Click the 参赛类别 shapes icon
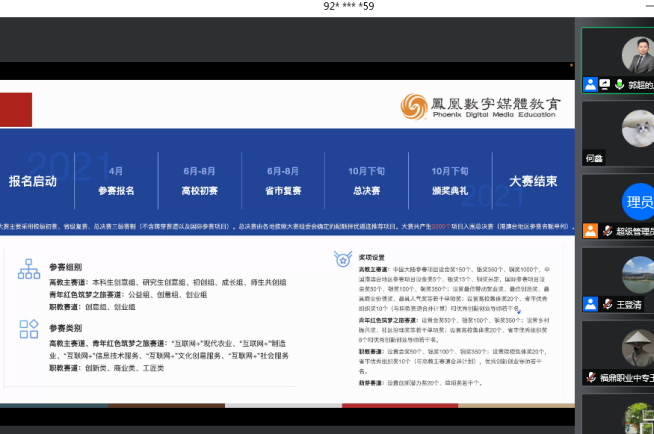The width and height of the screenshot is (654, 434). [29, 329]
